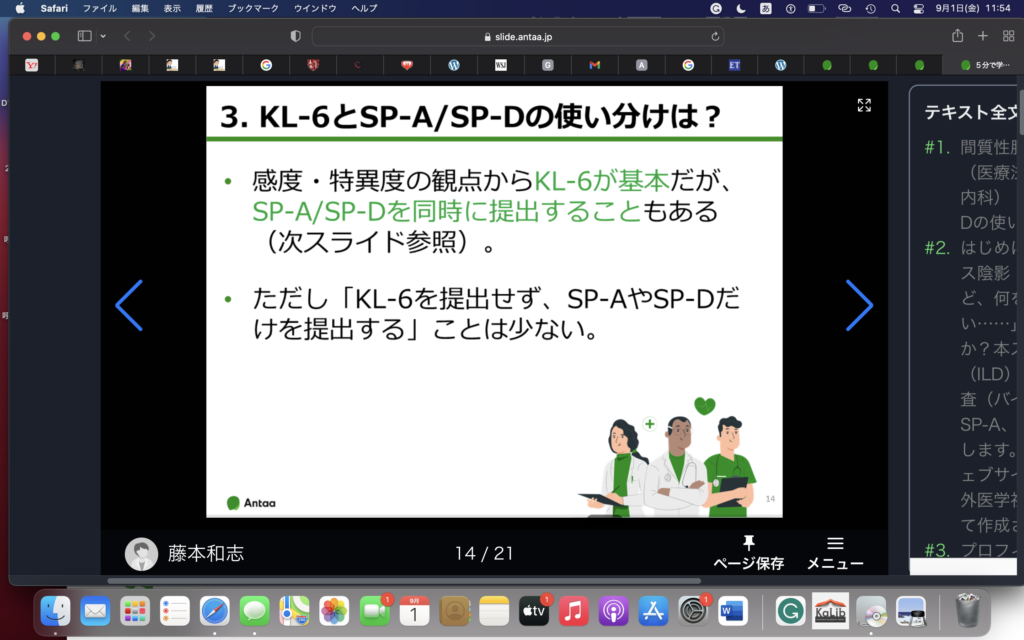This screenshot has height=640, width=1024.
Task: Expand the slide viewer to fullscreen
Action: [864, 105]
